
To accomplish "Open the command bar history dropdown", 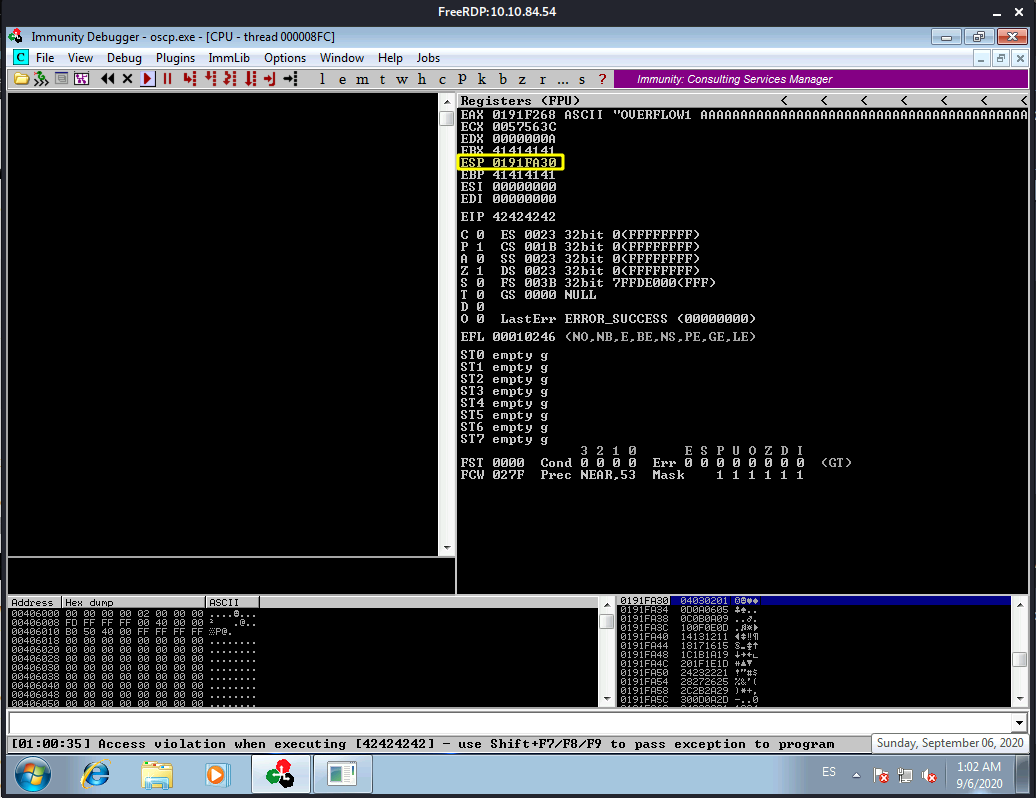I will point(1019,723).
